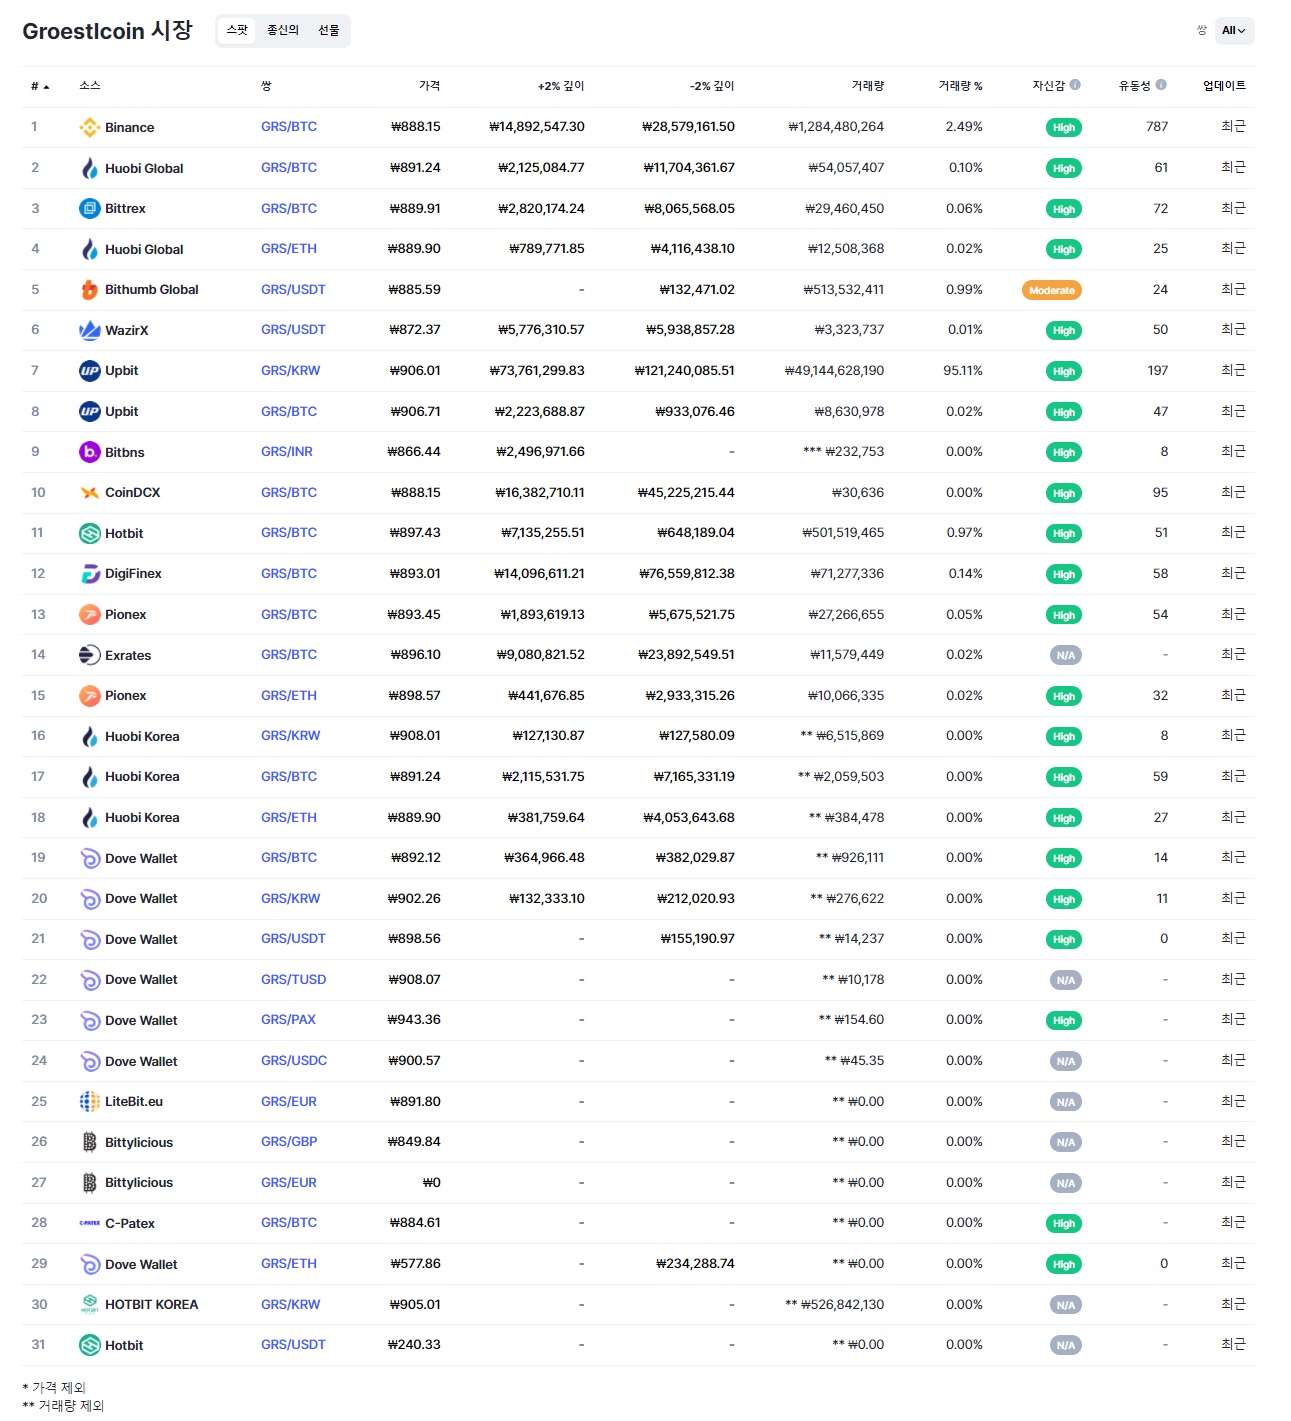Image resolution: width=1291 pixels, height=1421 pixels.
Task: Open GRS/TUSD pair link for Dove Wallet
Action: (x=294, y=980)
